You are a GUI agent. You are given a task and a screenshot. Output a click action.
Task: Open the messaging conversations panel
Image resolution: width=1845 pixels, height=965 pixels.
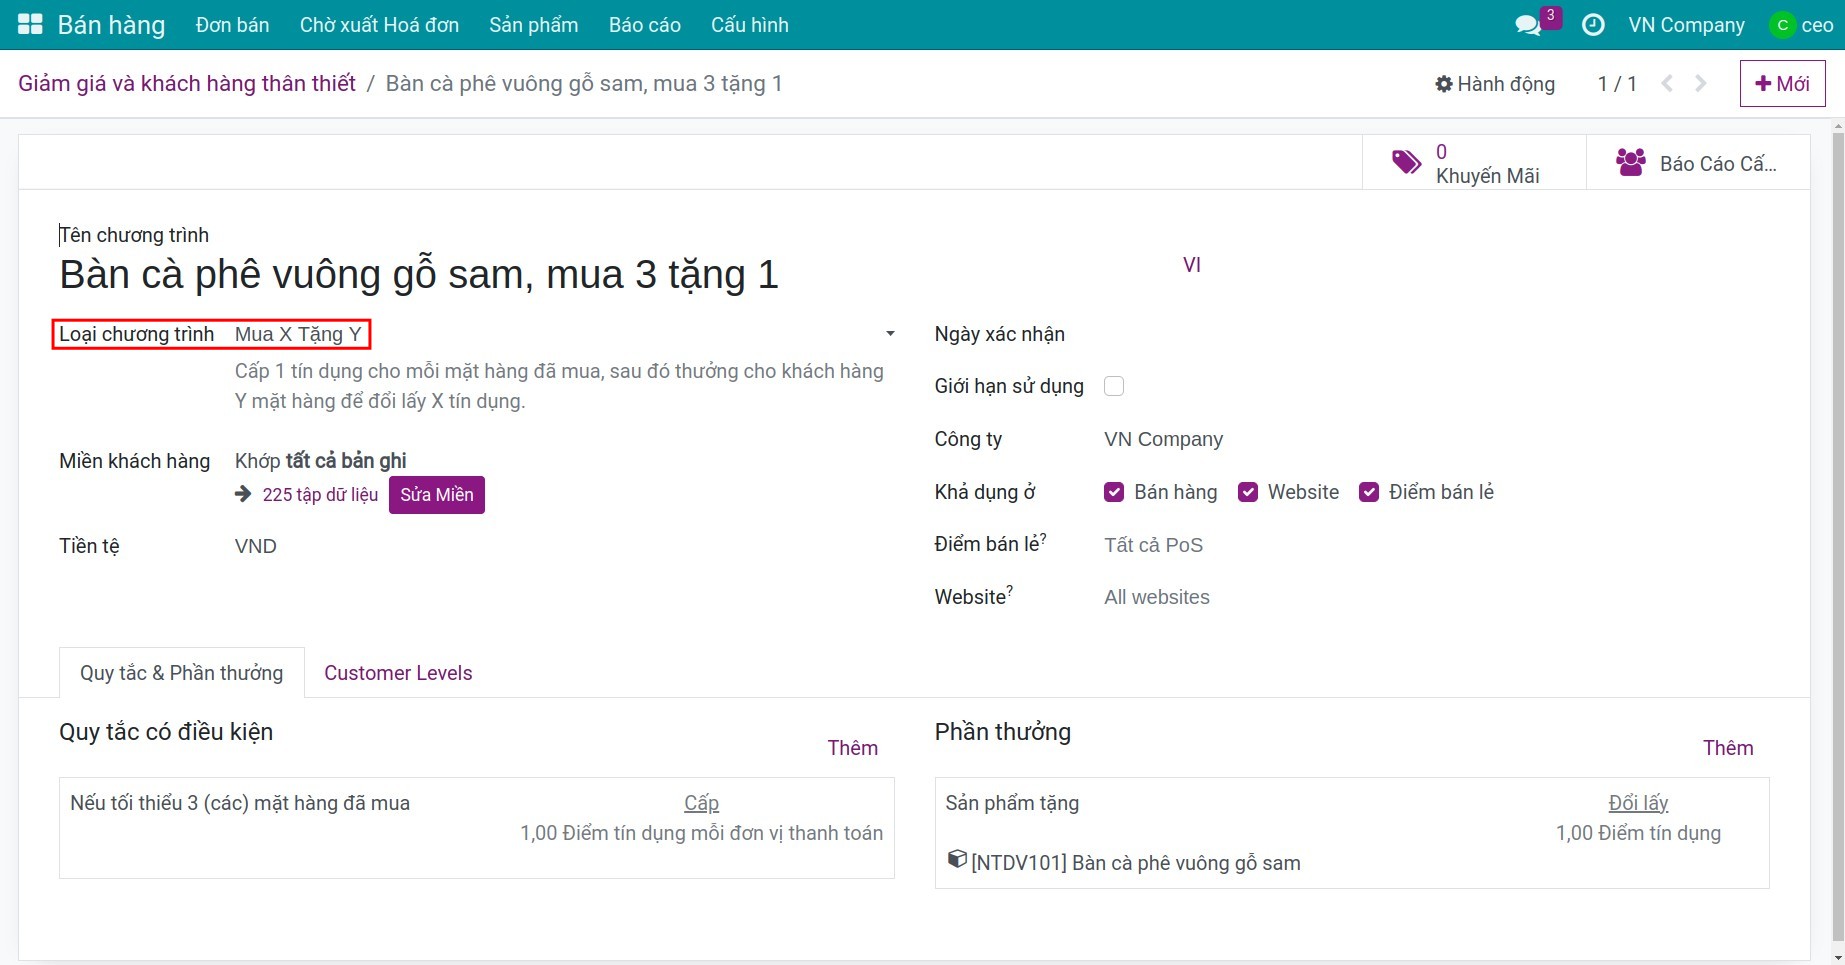[x=1528, y=25]
